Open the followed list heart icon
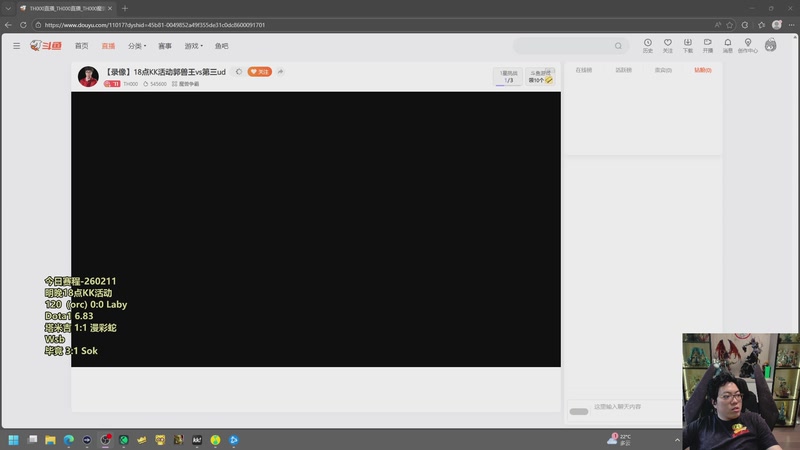 pyautogui.click(x=667, y=45)
